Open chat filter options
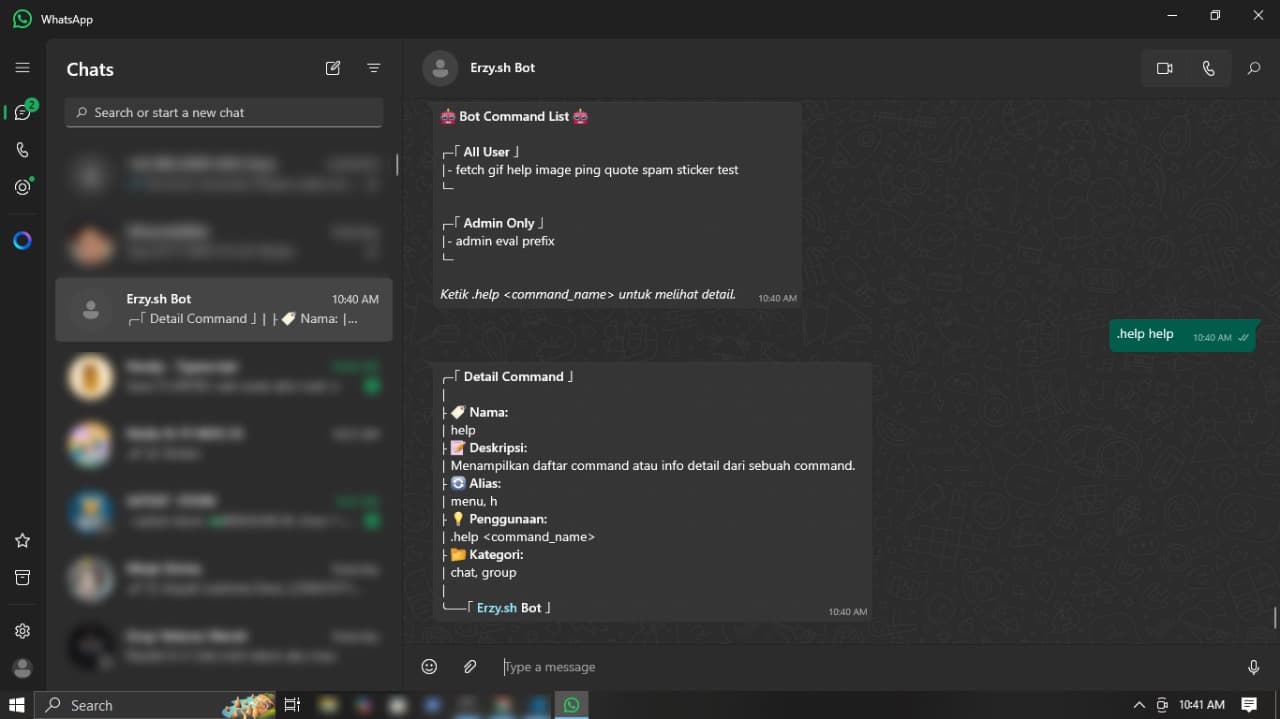 (374, 68)
